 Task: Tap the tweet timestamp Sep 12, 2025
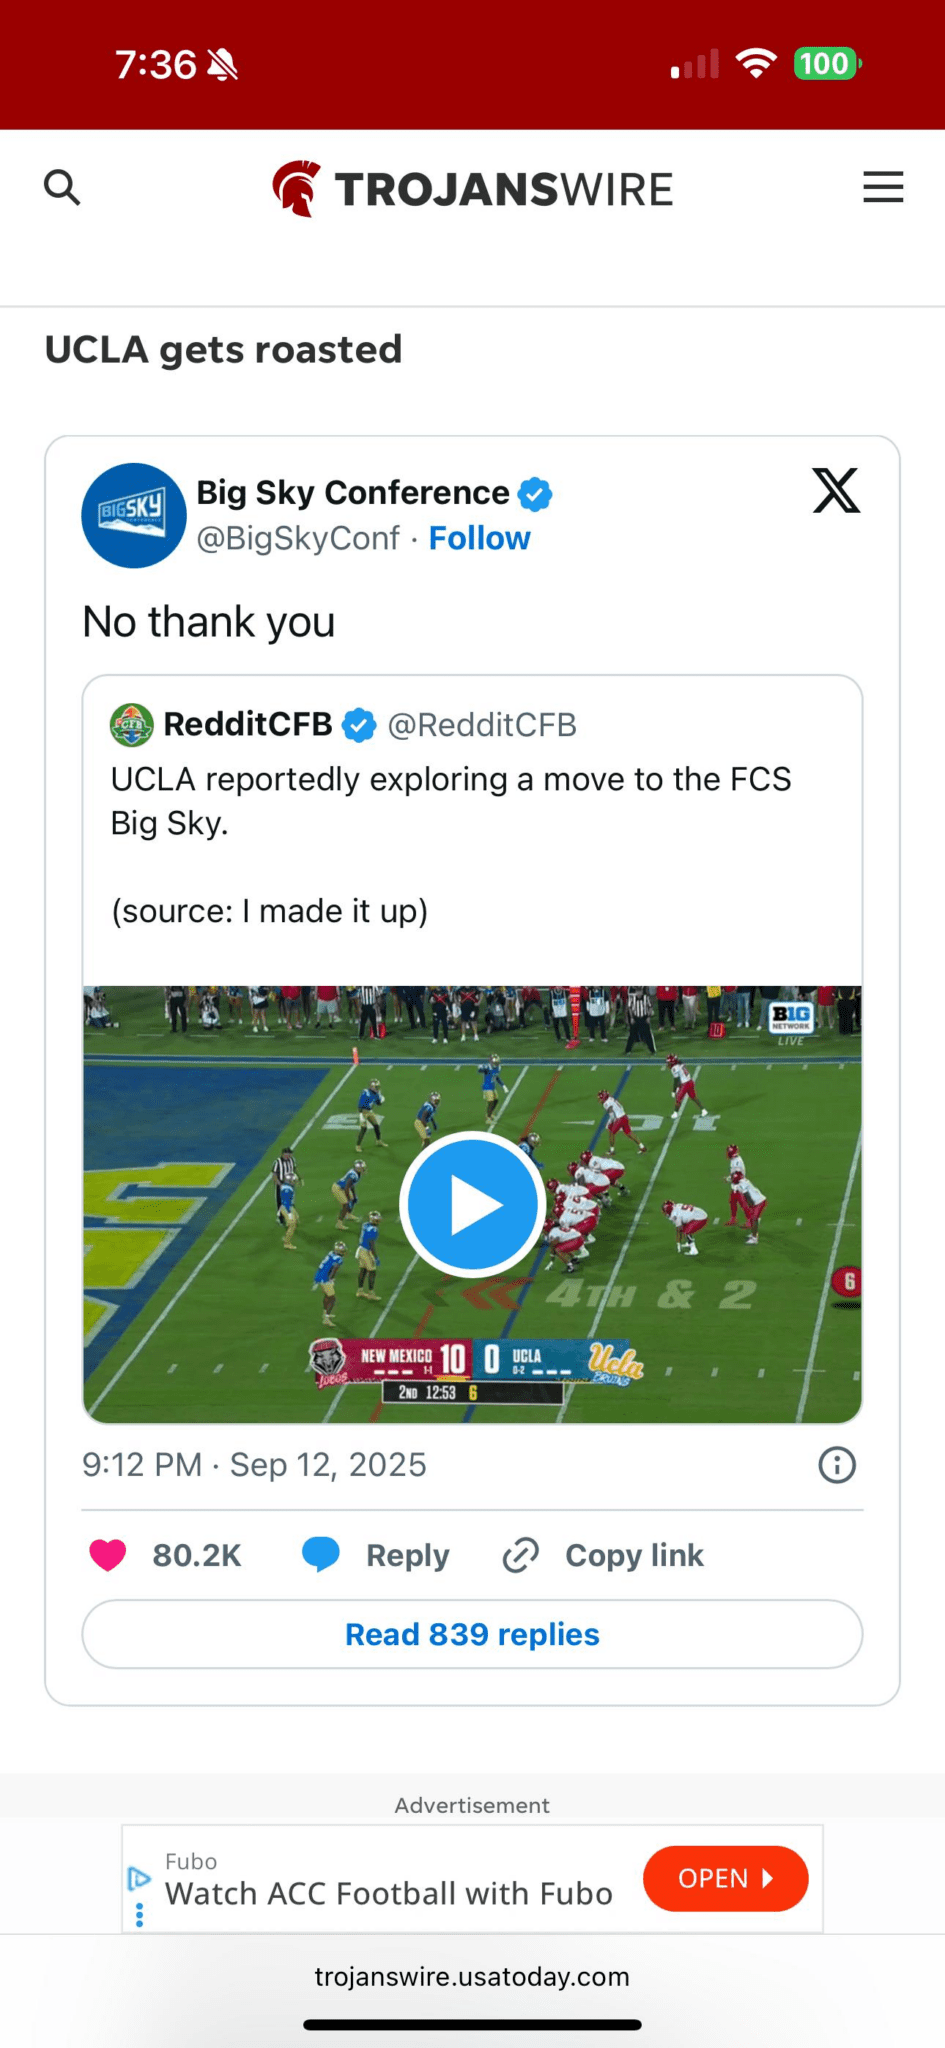click(254, 1465)
